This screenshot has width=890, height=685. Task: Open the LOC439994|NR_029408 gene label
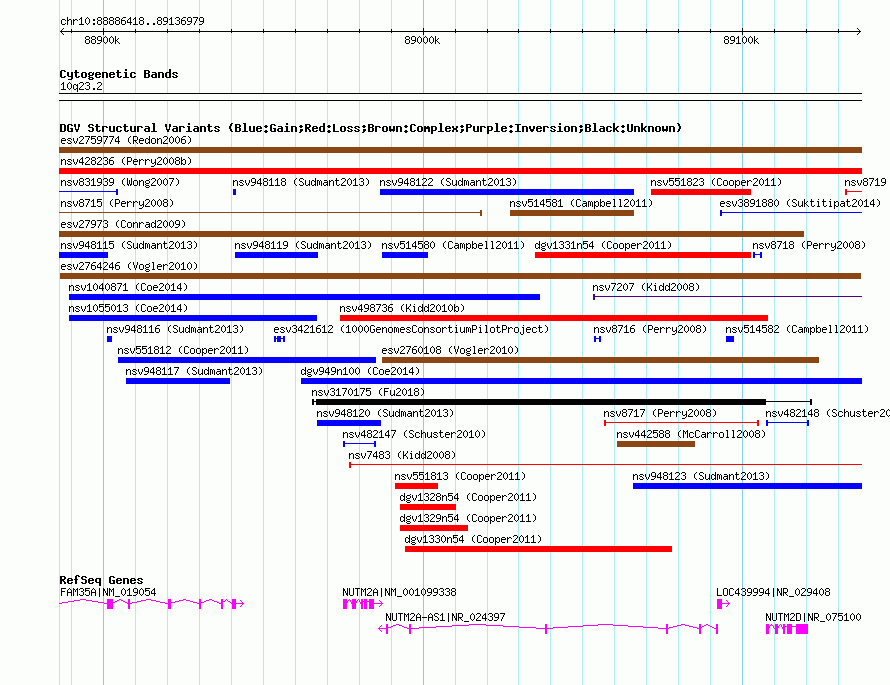pos(773,592)
